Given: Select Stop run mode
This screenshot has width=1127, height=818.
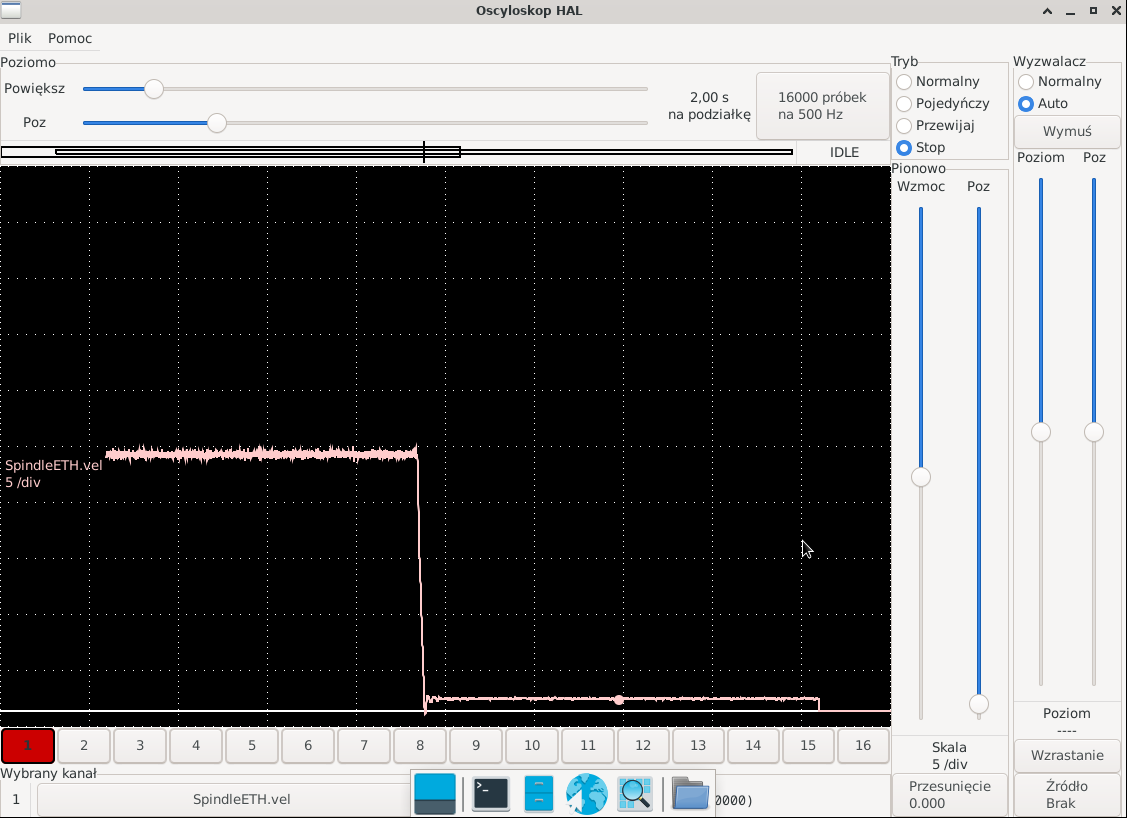Looking at the screenshot, I should tap(921, 147).
